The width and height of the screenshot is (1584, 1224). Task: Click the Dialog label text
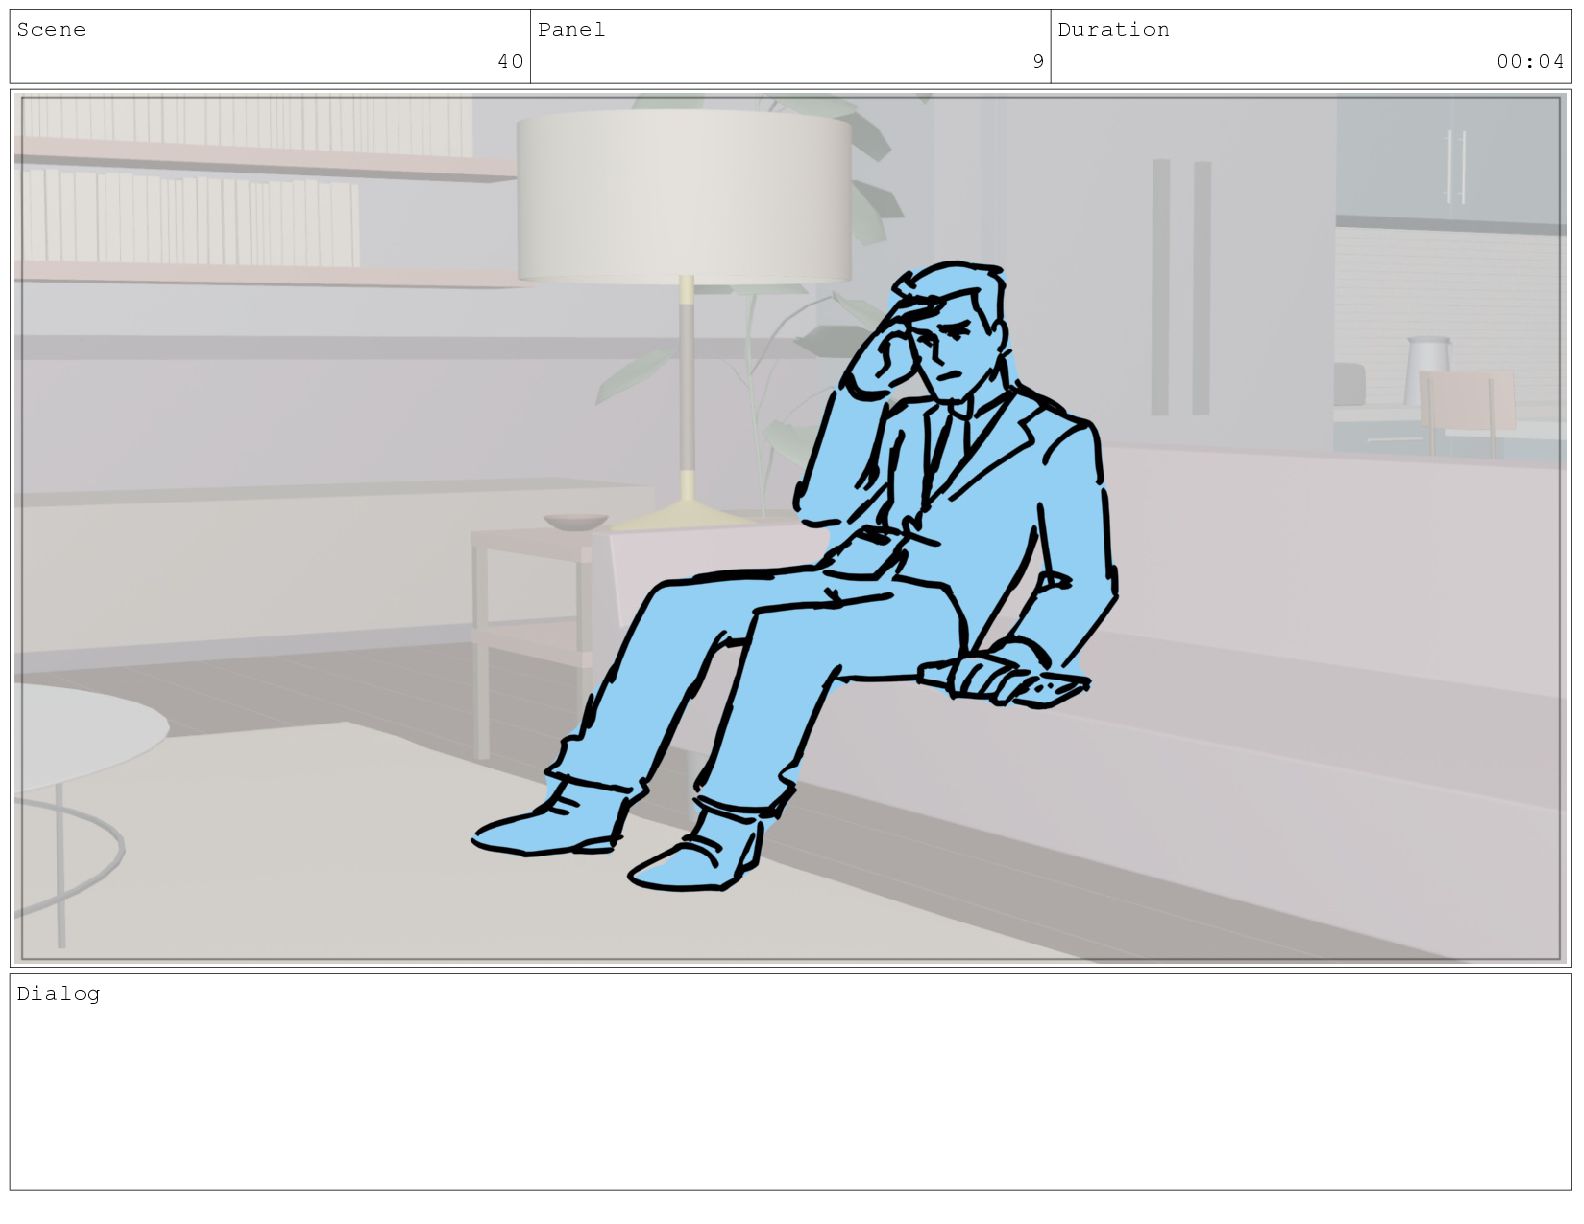[58, 994]
